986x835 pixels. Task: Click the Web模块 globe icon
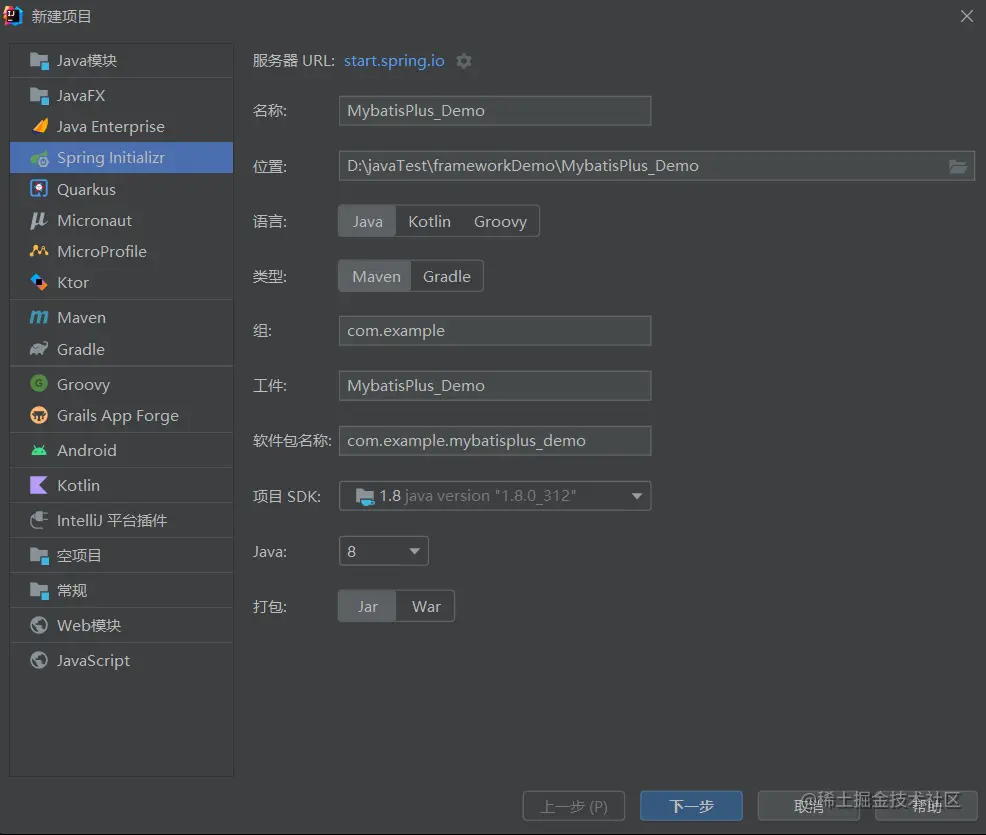(39, 625)
